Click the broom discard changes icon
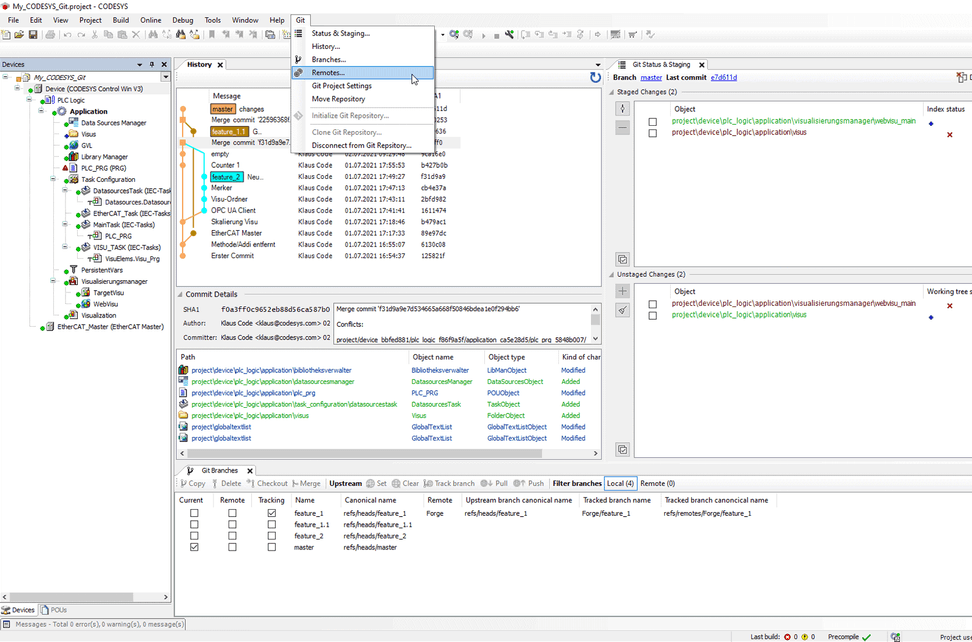972x642 pixels. pyautogui.click(x=623, y=310)
